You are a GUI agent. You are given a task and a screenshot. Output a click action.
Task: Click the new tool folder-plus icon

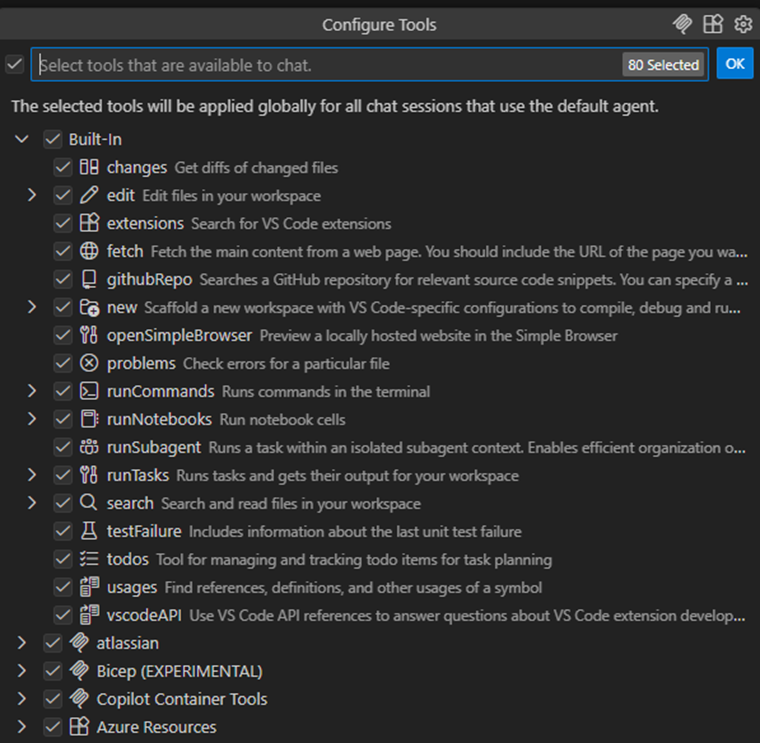[89, 307]
